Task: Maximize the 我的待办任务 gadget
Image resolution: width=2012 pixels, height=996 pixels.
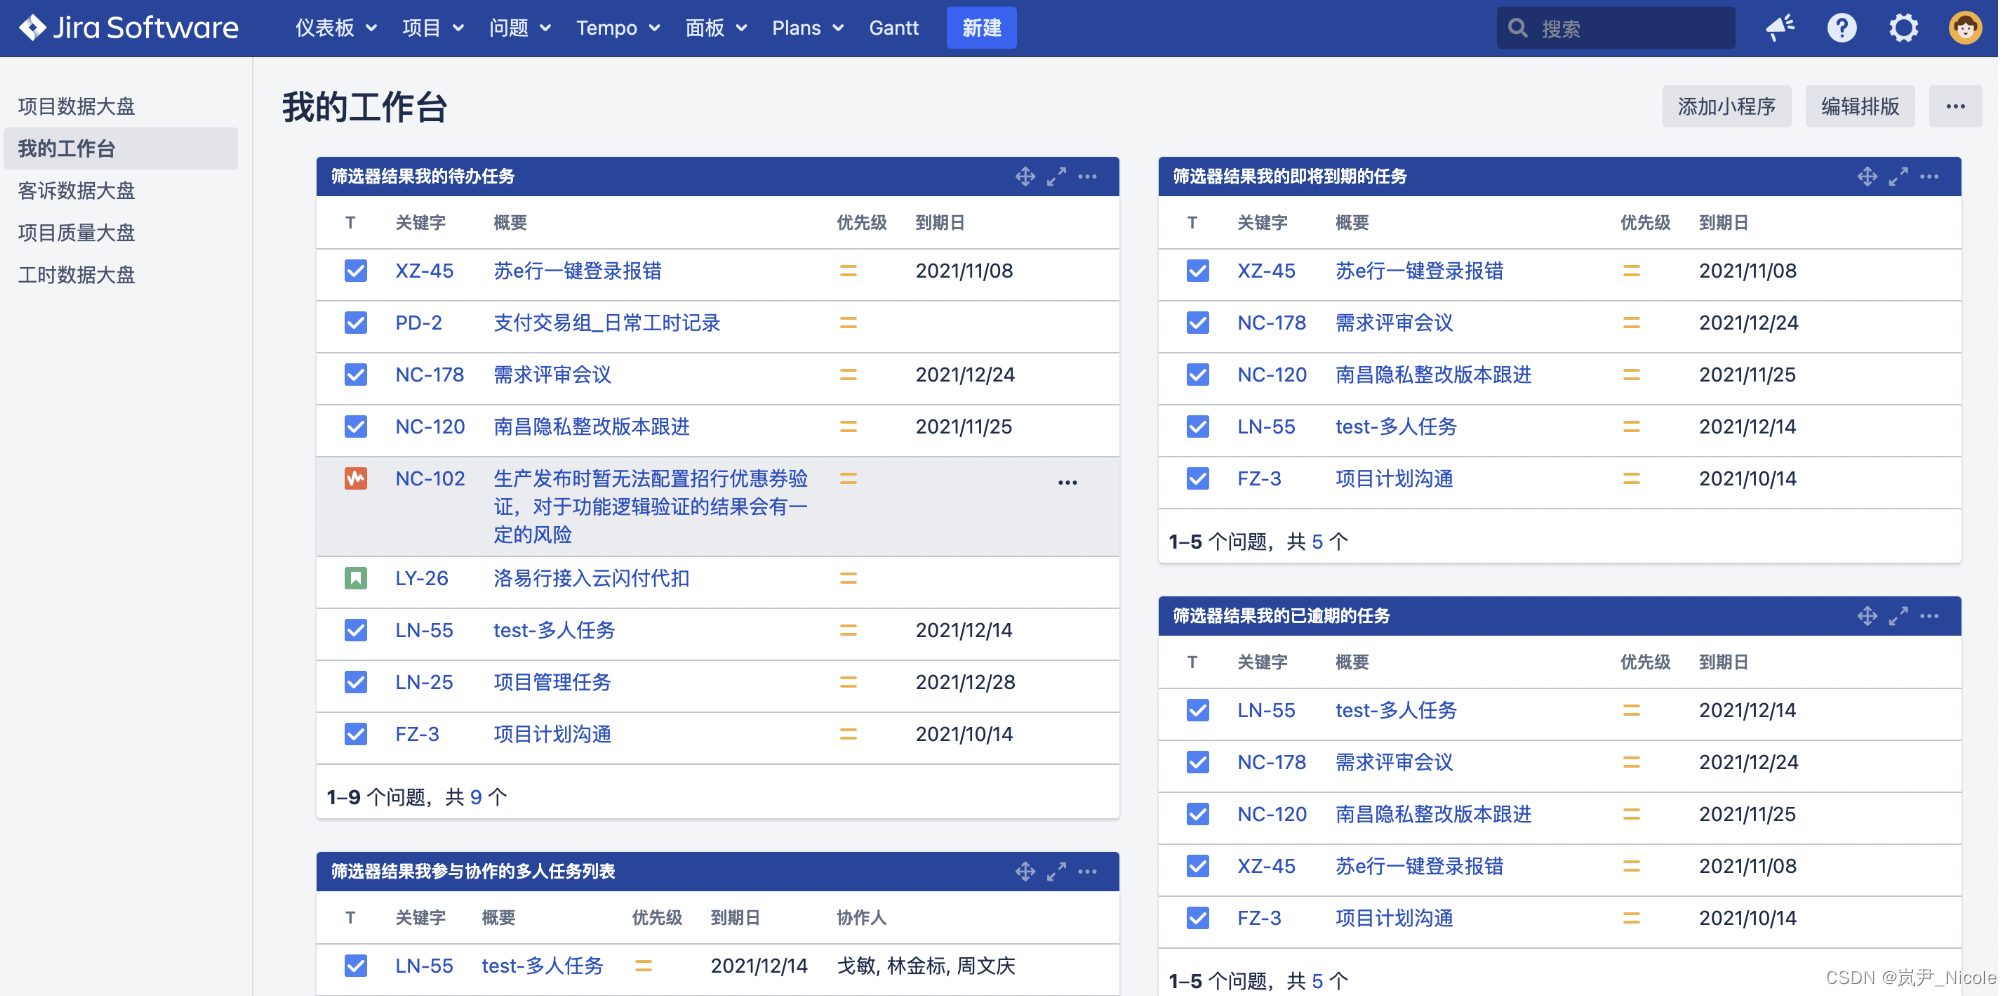Action: tap(1057, 177)
